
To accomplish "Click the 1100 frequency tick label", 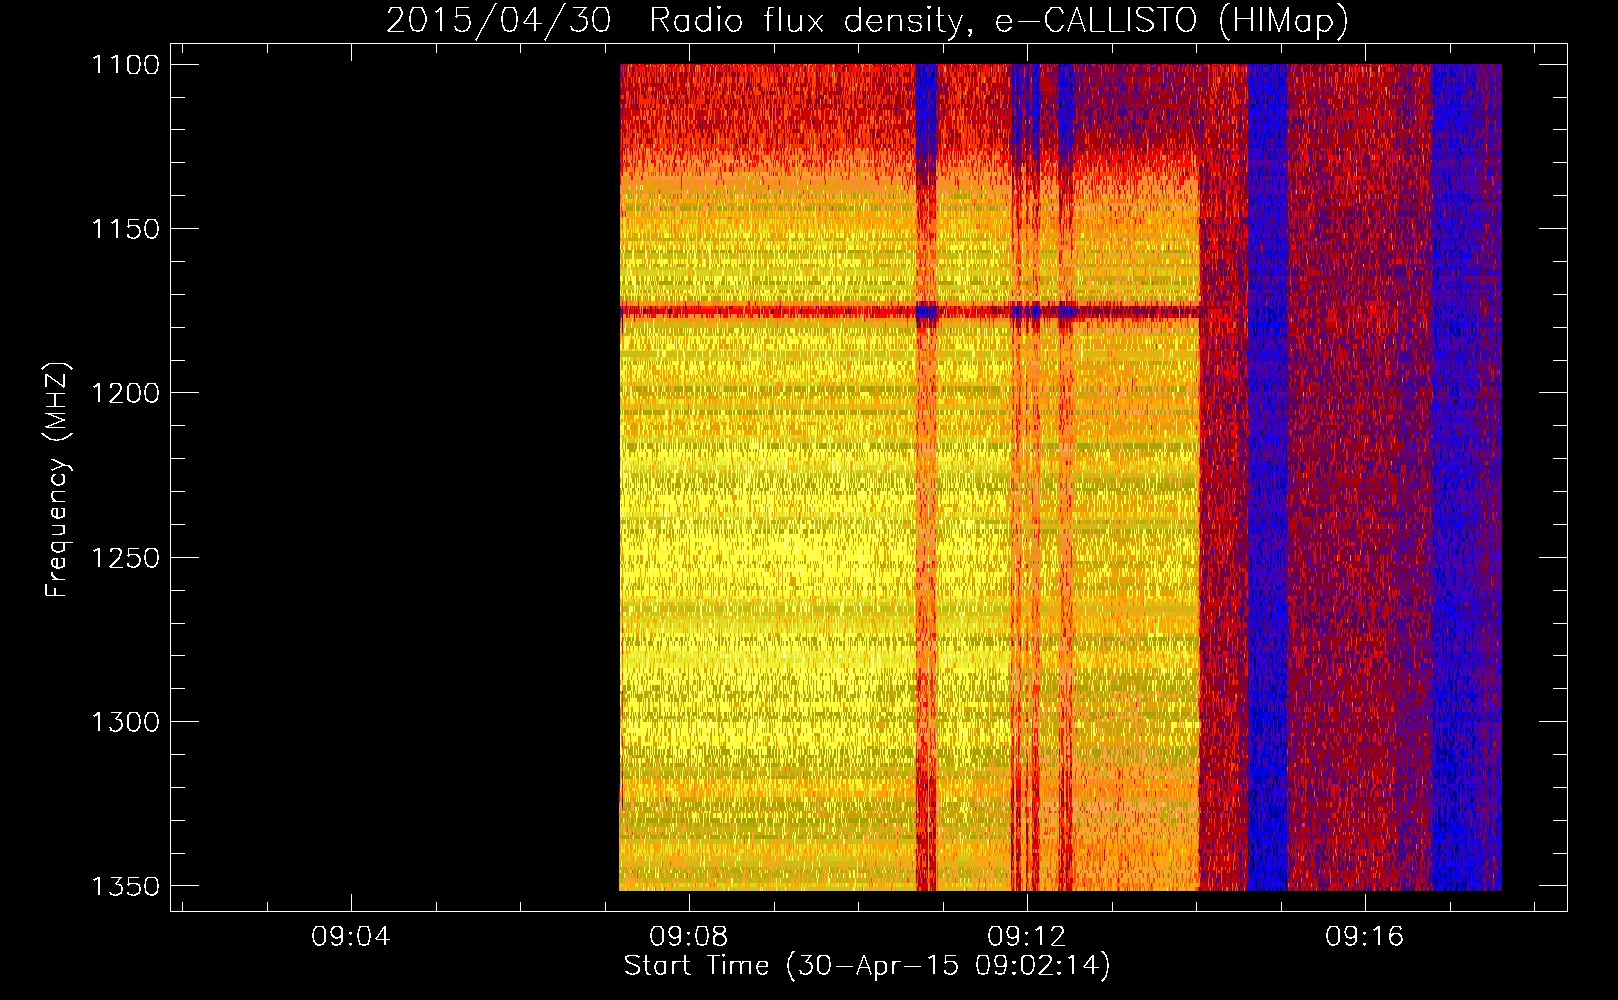I will coord(125,65).
